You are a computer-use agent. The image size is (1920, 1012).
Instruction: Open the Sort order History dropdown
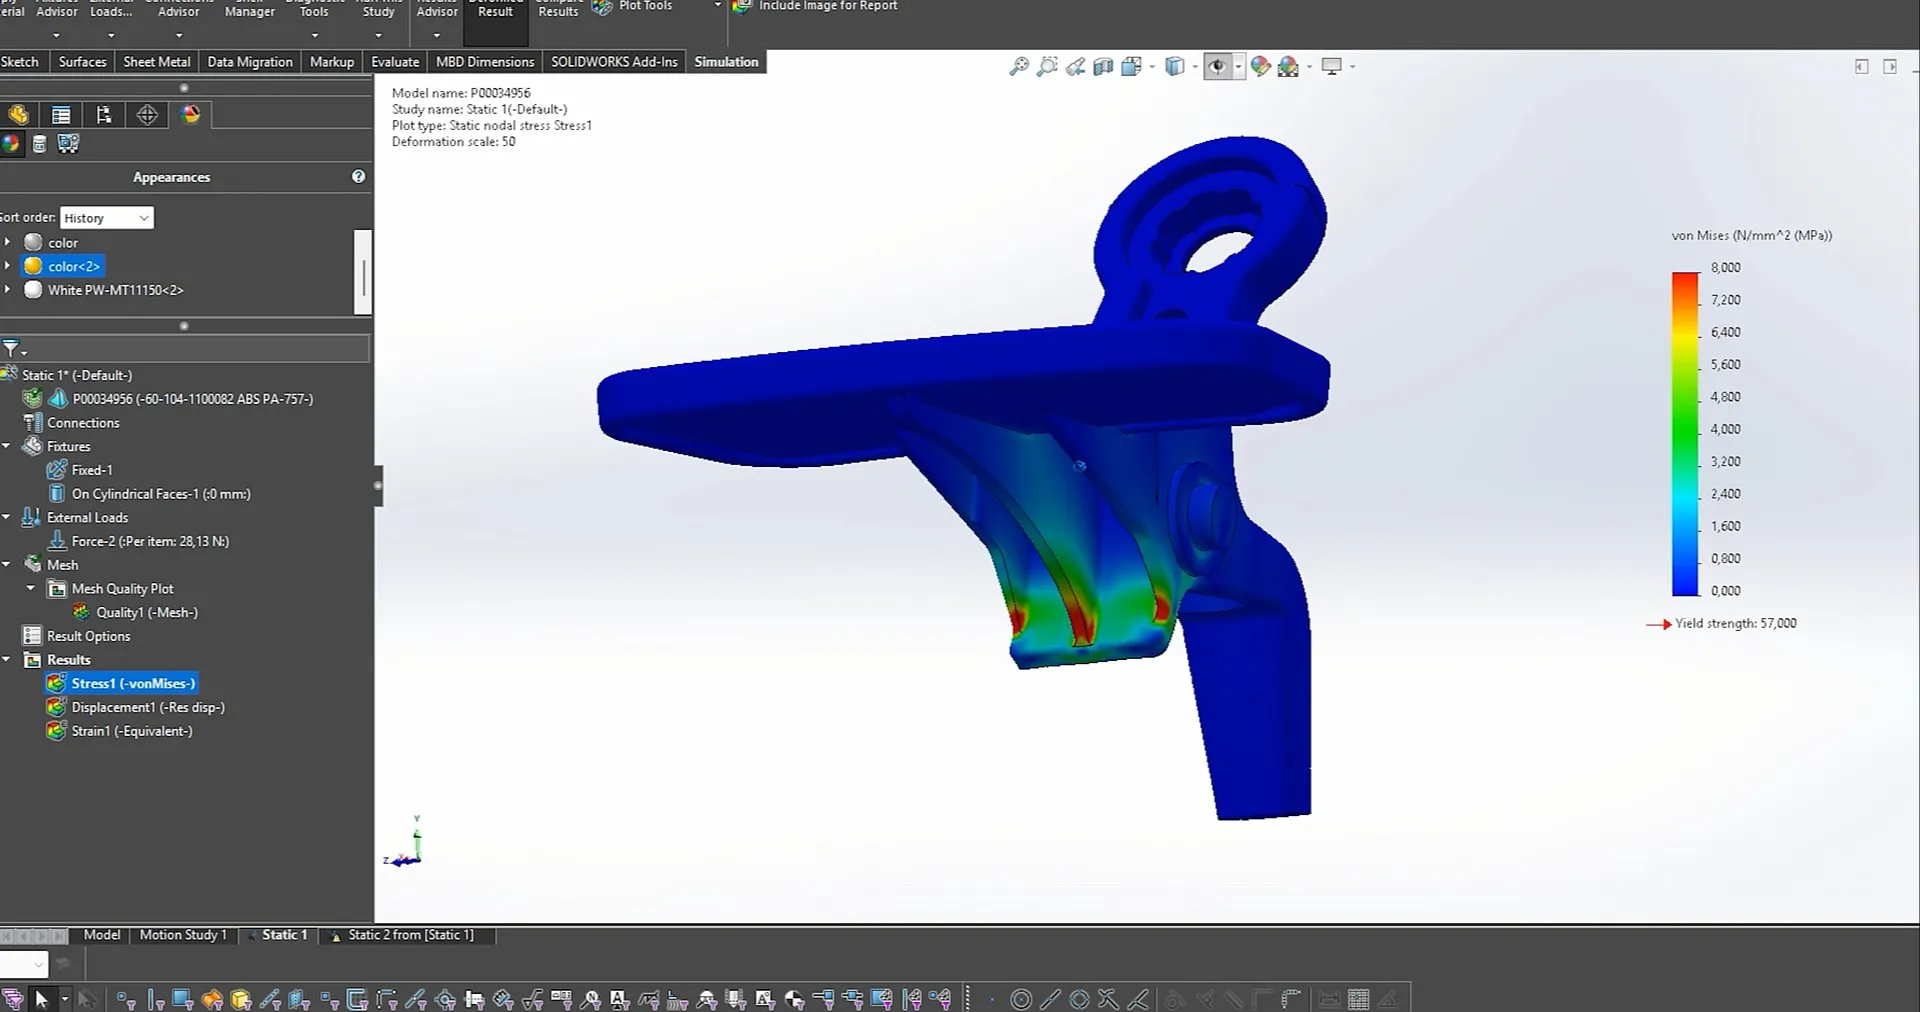106,218
